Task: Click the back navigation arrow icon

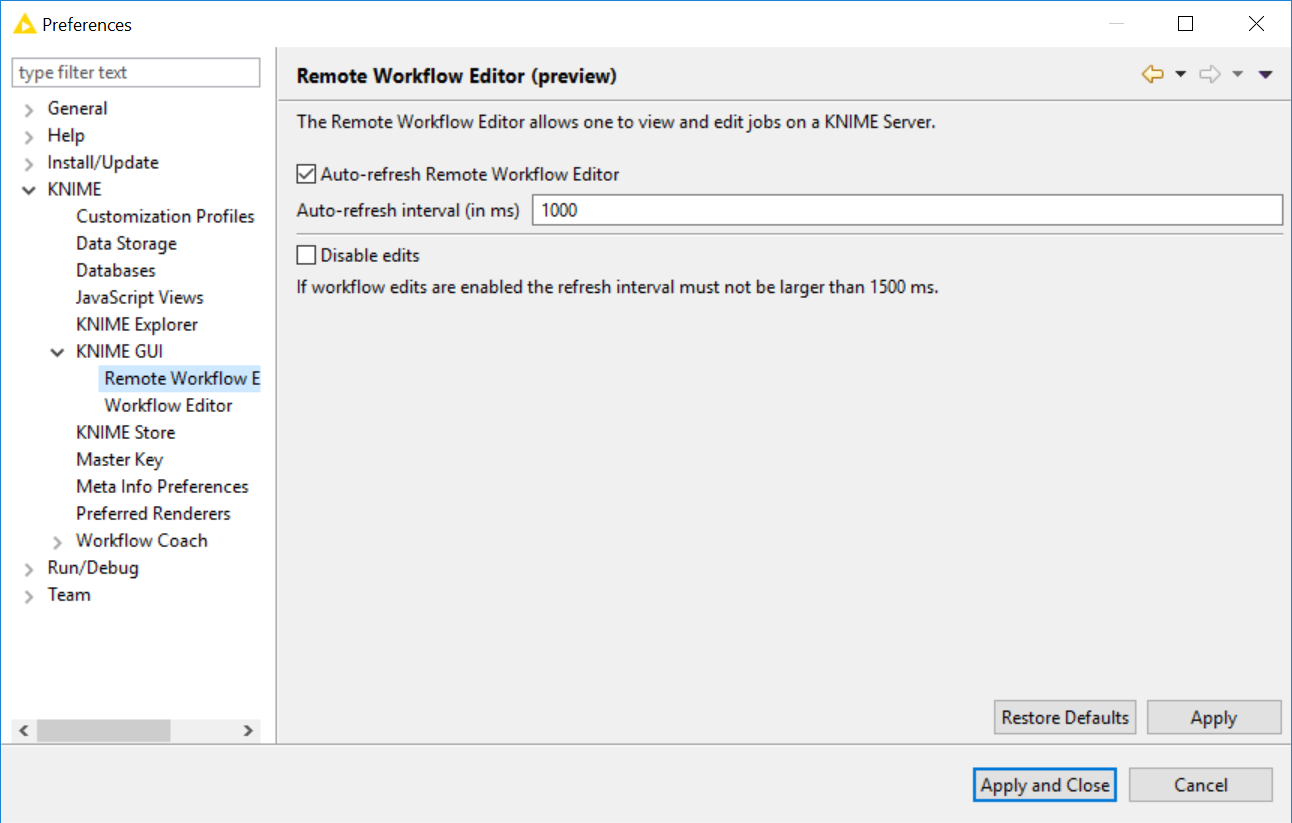Action: tap(1153, 74)
